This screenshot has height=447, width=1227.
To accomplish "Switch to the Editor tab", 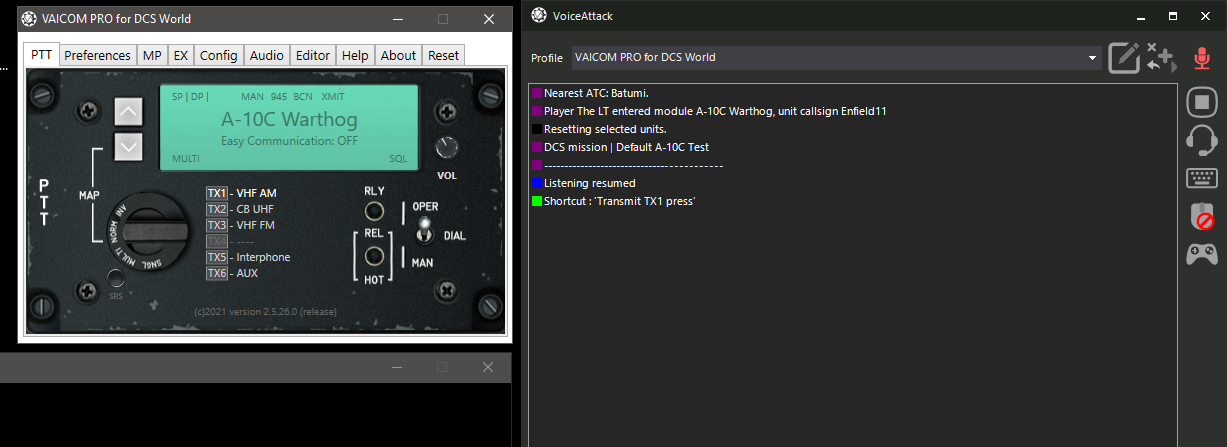I will [x=313, y=56].
